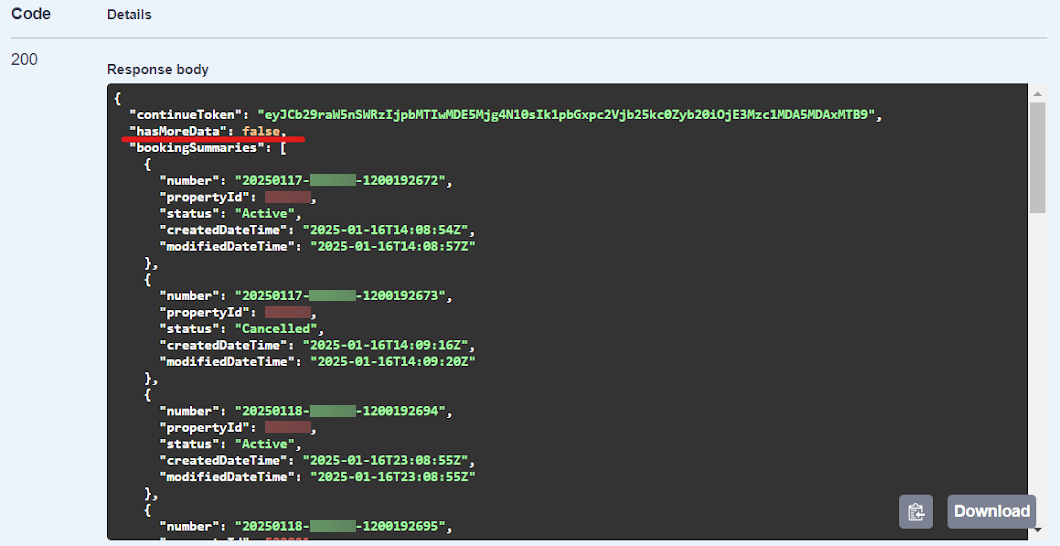
Task: Click booking number ending 1200192694
Action: [x=340, y=411]
